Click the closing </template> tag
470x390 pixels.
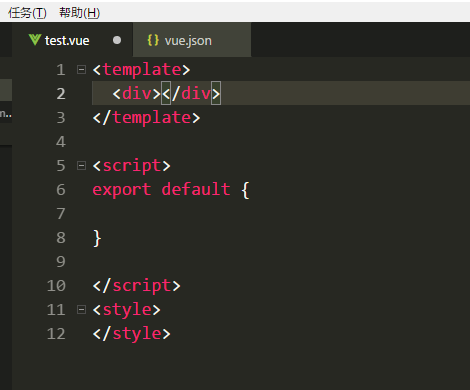pyautogui.click(x=146, y=118)
